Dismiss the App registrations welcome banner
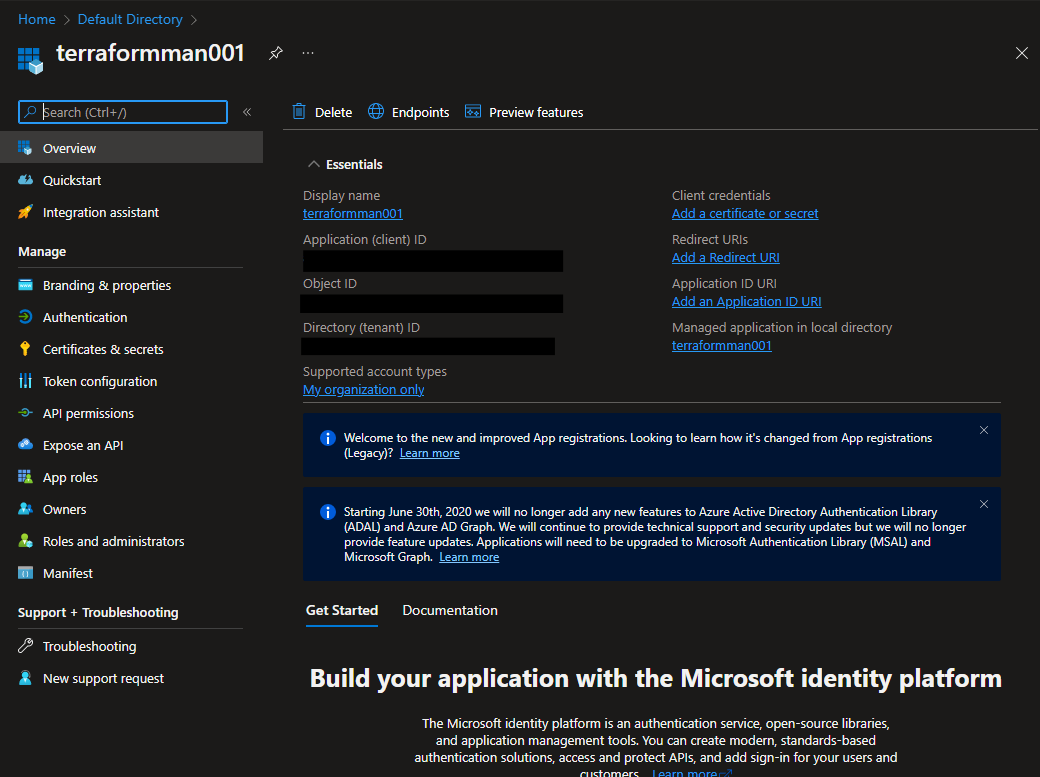The width and height of the screenshot is (1040, 777). click(984, 430)
